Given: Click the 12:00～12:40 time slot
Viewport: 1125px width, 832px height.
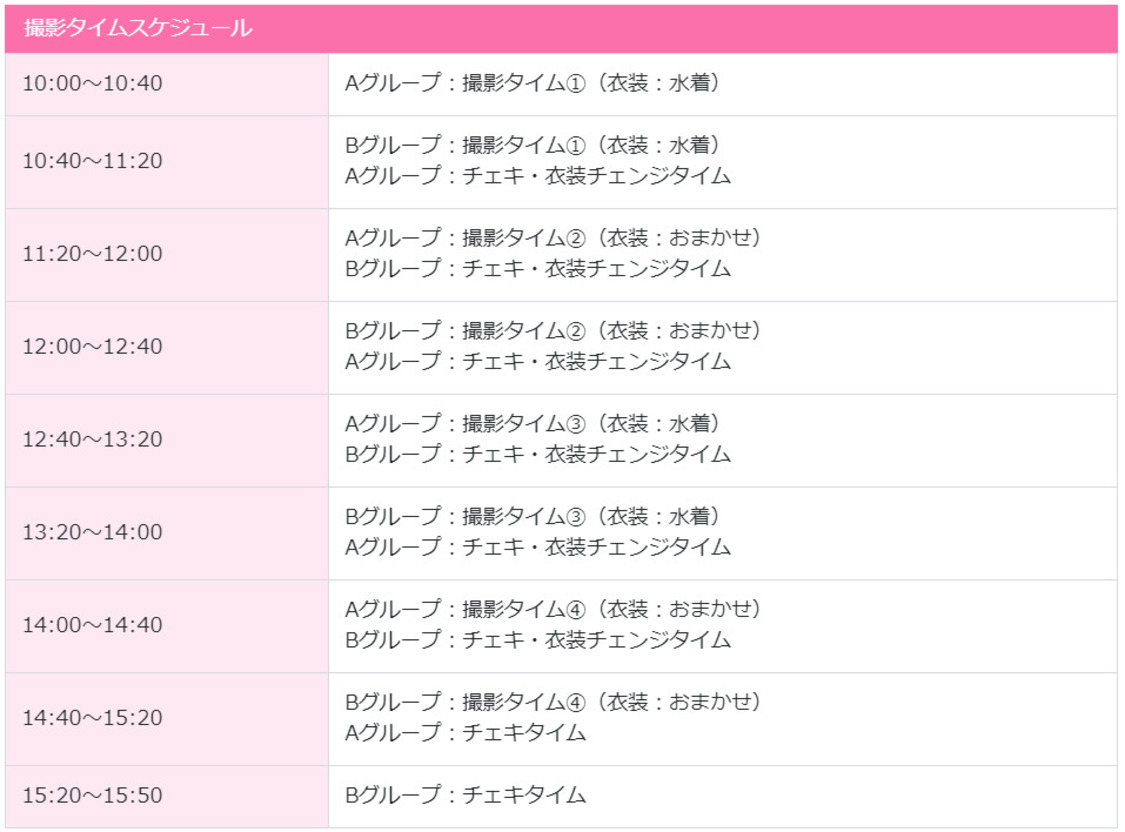Looking at the screenshot, I should [92, 348].
